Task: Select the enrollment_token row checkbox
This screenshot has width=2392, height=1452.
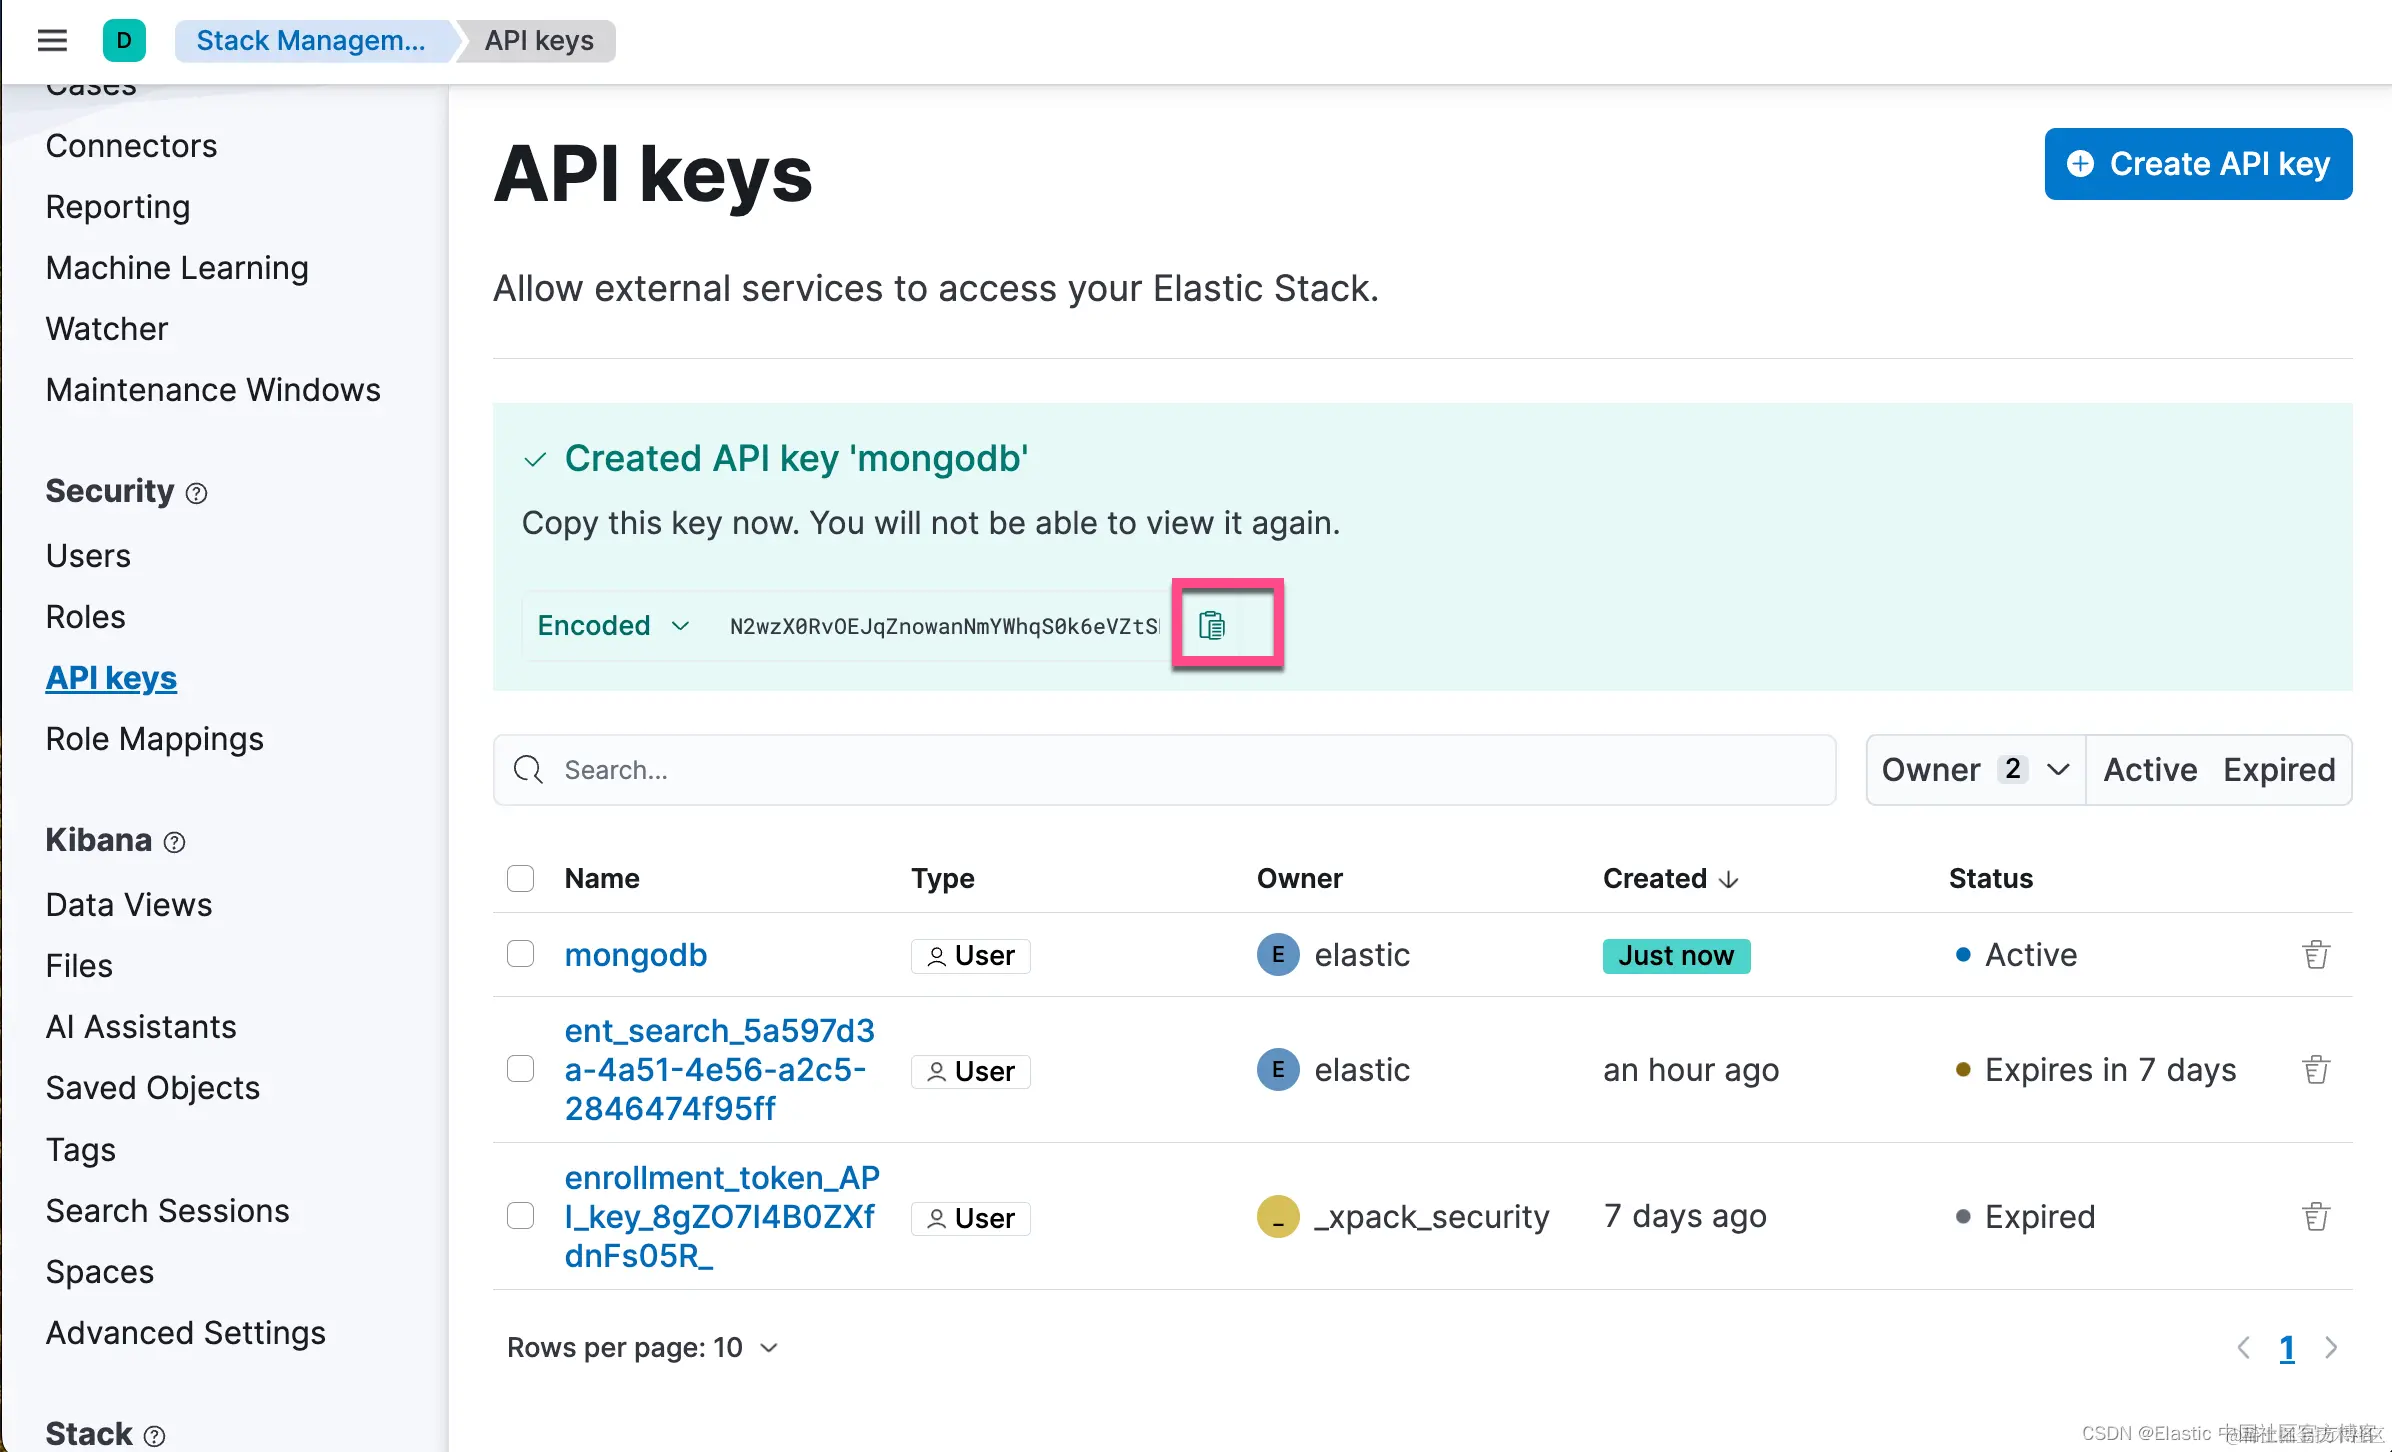Action: [x=520, y=1216]
